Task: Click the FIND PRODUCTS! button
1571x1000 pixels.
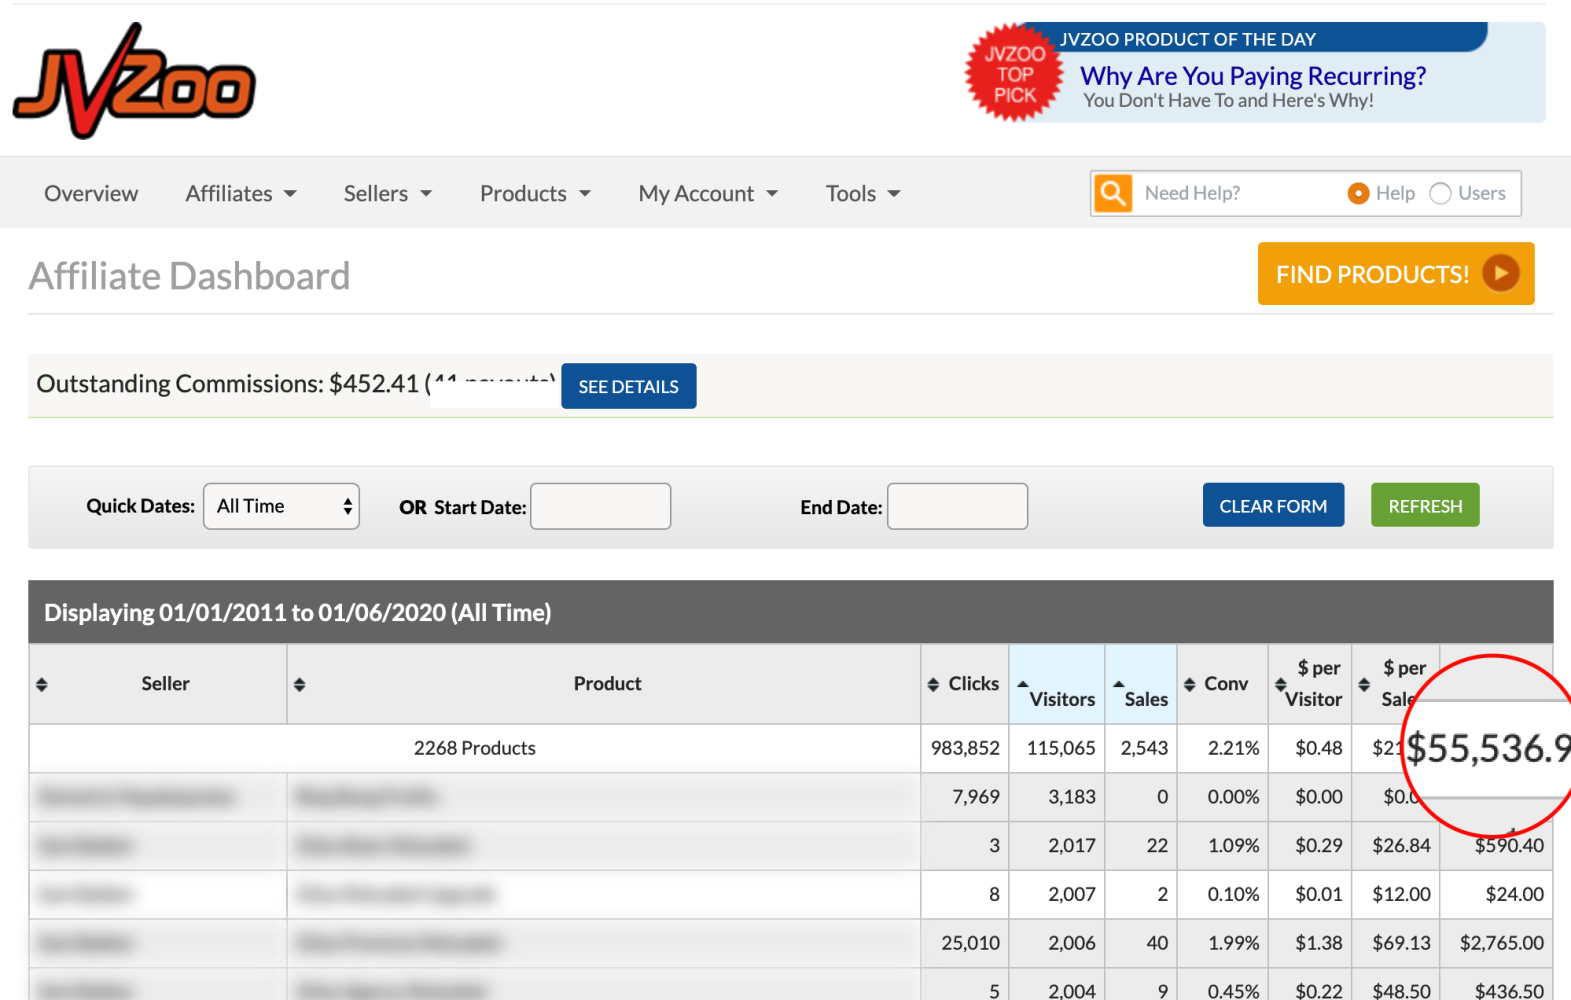Action: tap(1396, 273)
